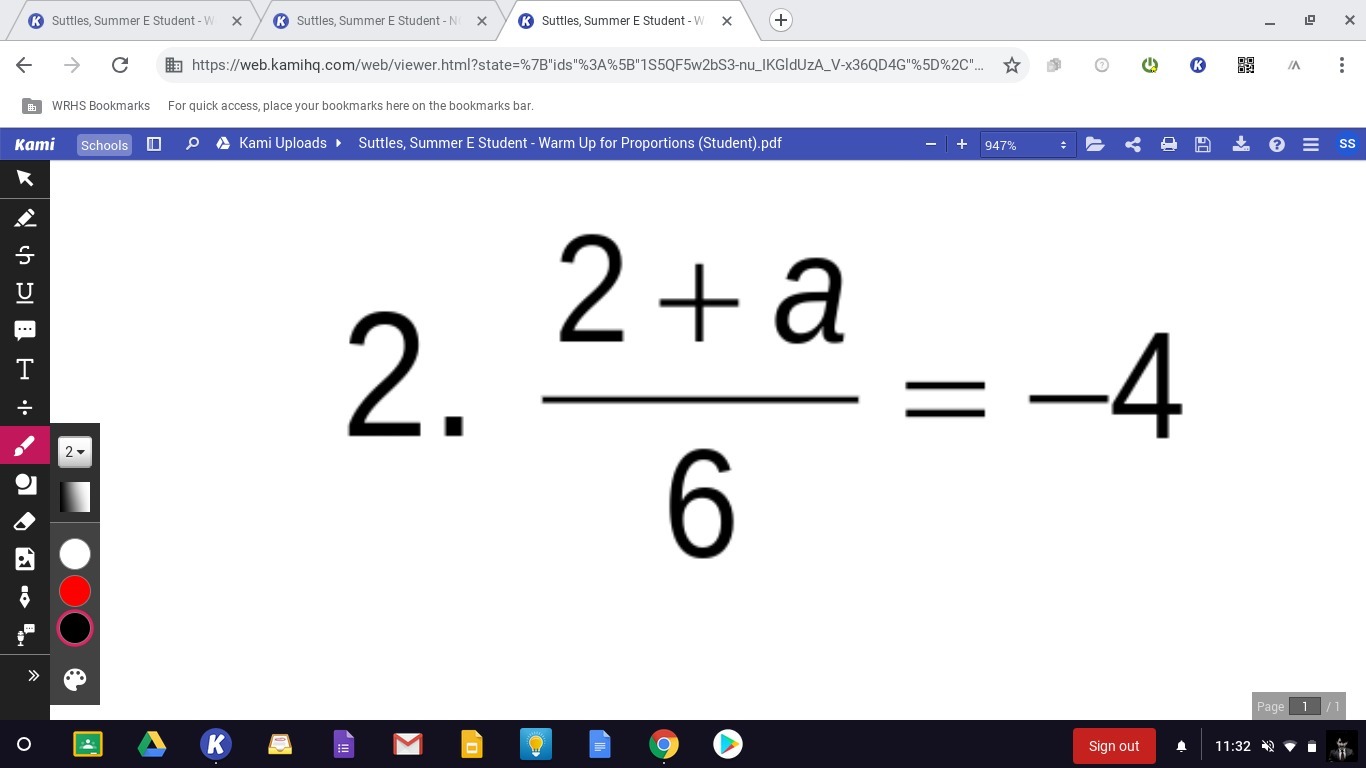The height and width of the screenshot is (768, 1366).
Task: Choose the black color swatch
Action: click(75, 628)
